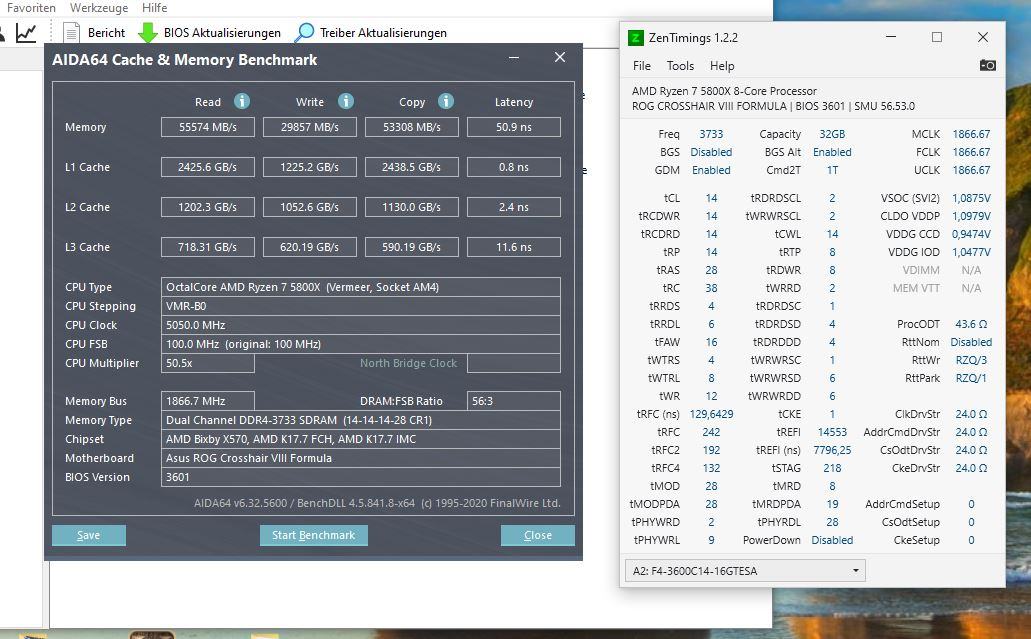Click the CPU Type field value
The image size is (1031, 639).
click(360, 287)
